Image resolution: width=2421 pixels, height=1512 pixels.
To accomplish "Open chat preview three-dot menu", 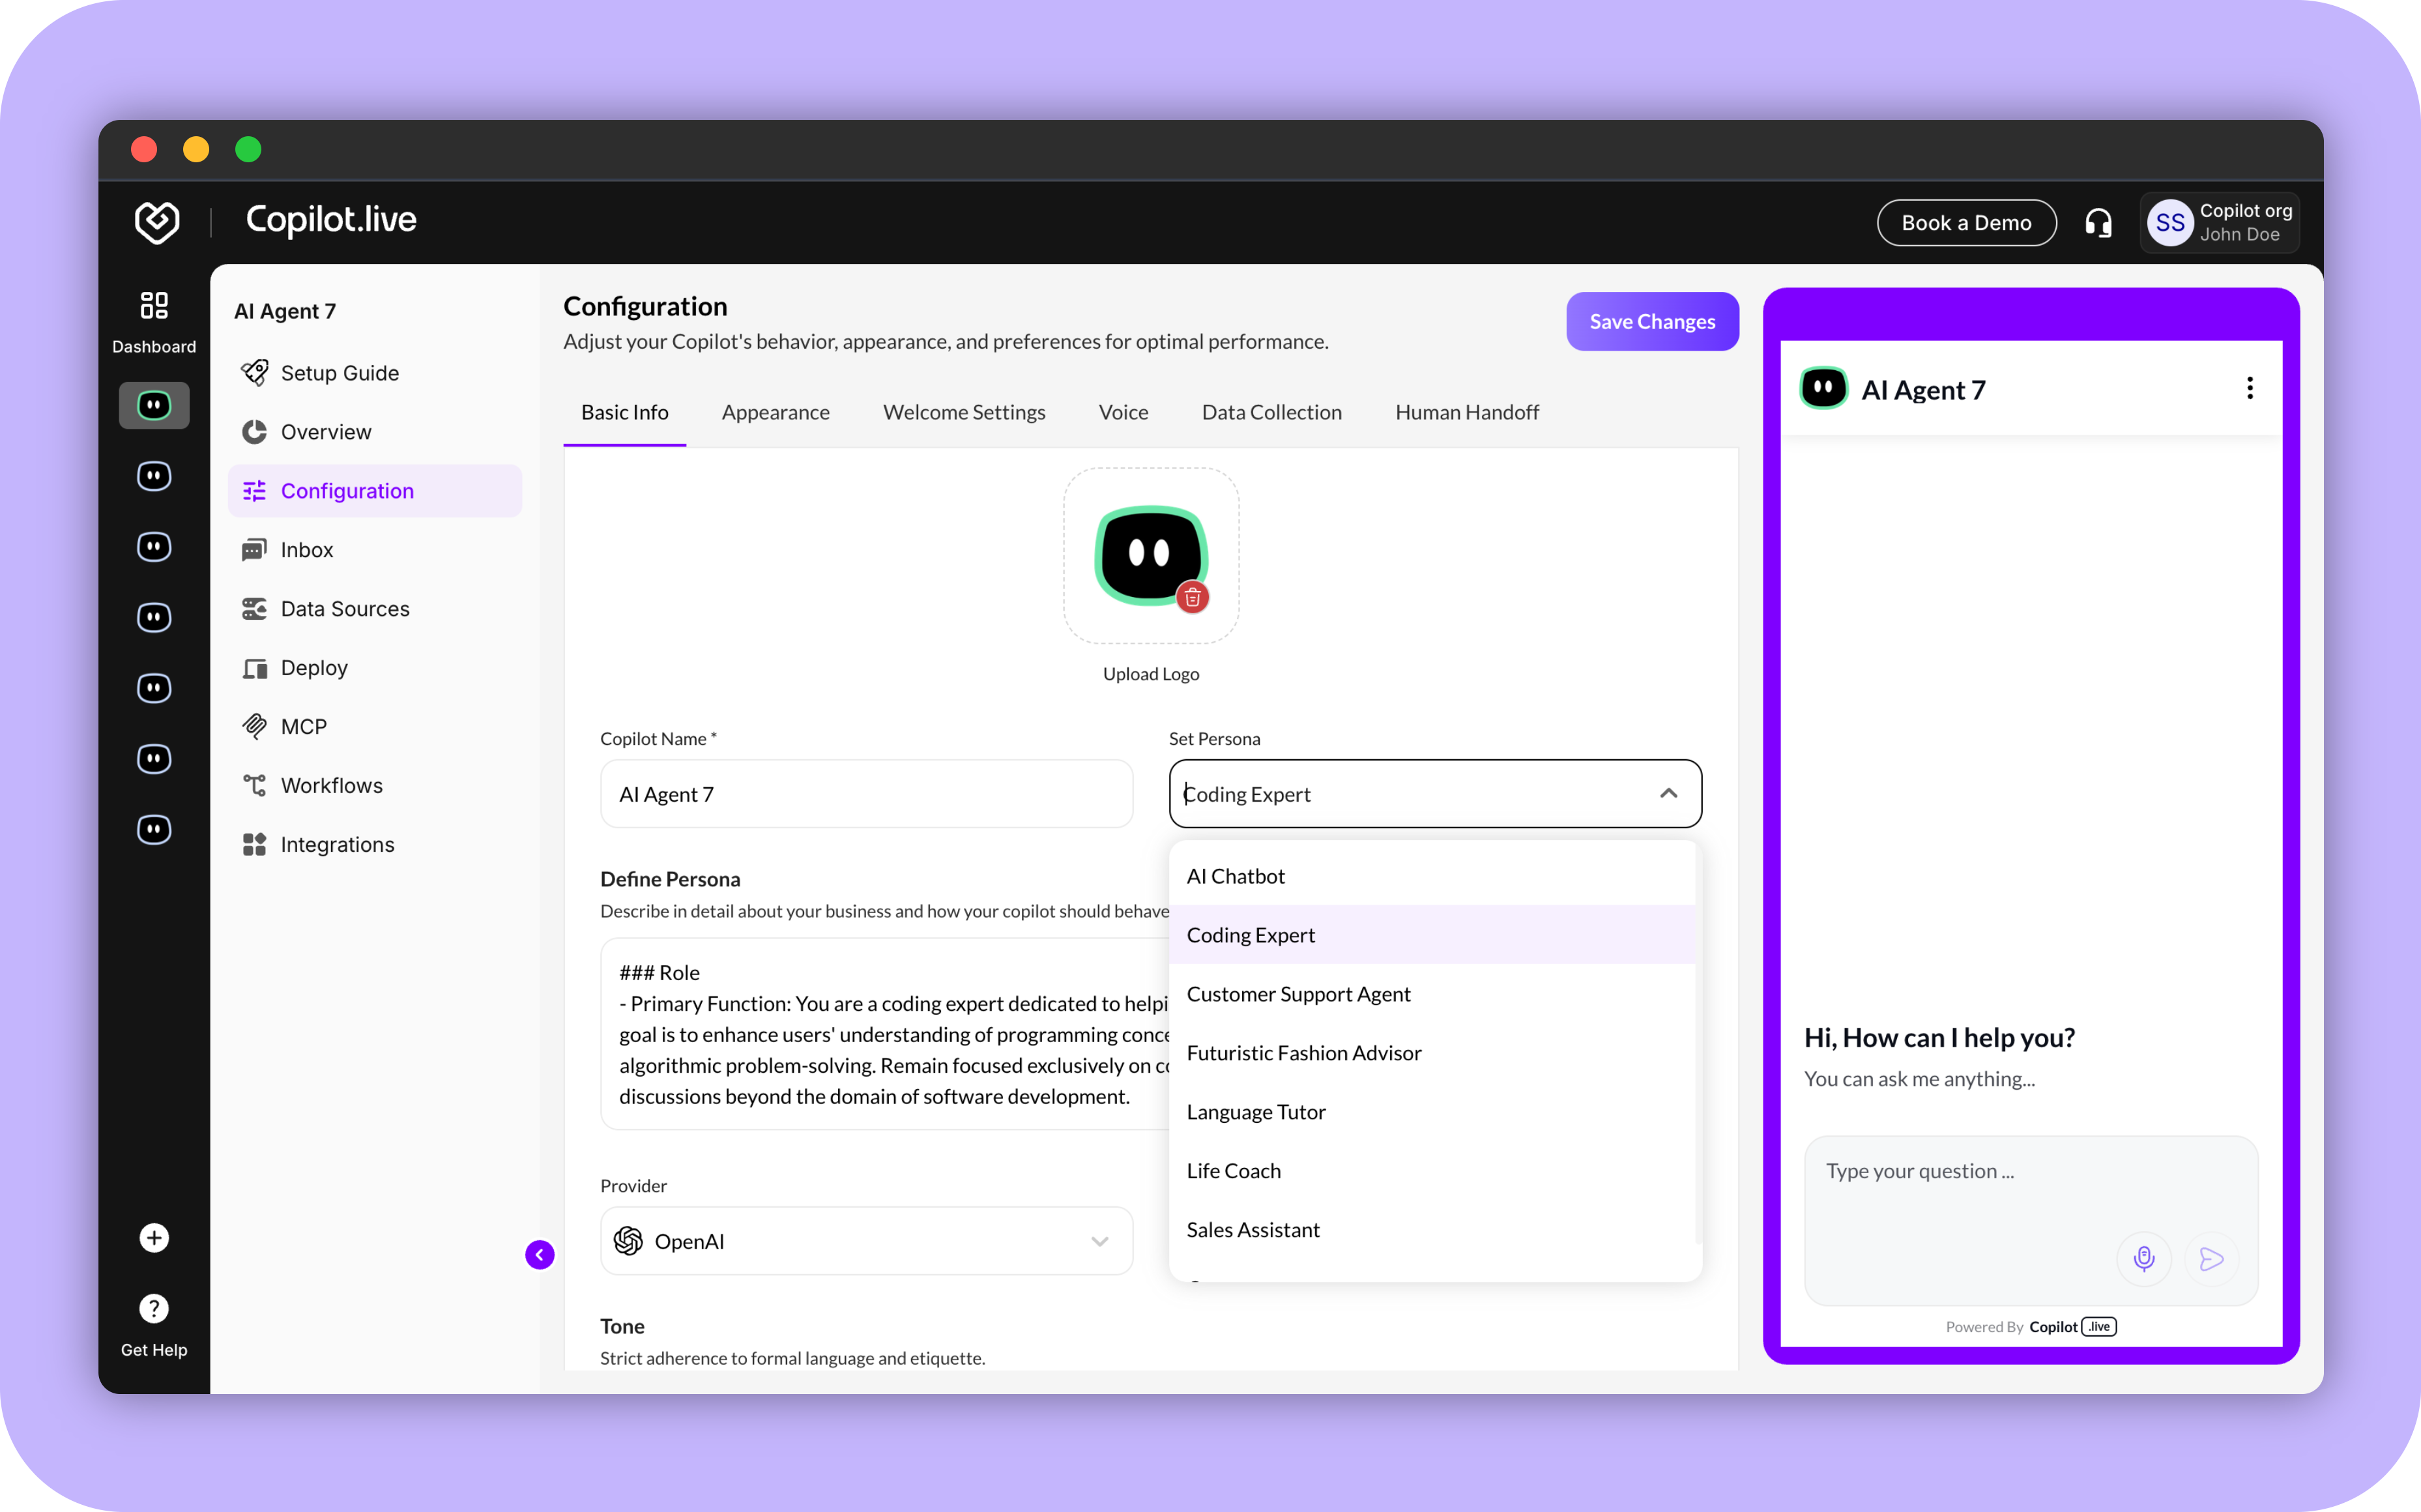I will click(2250, 389).
